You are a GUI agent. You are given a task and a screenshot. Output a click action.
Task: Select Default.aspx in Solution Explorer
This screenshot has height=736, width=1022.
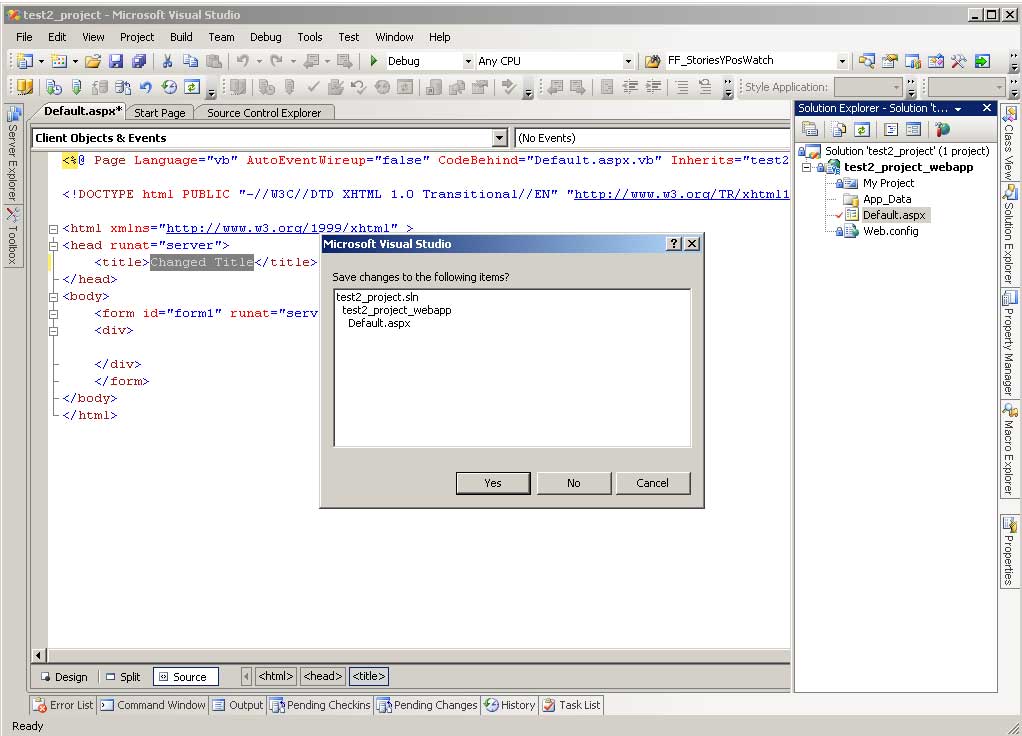click(894, 215)
